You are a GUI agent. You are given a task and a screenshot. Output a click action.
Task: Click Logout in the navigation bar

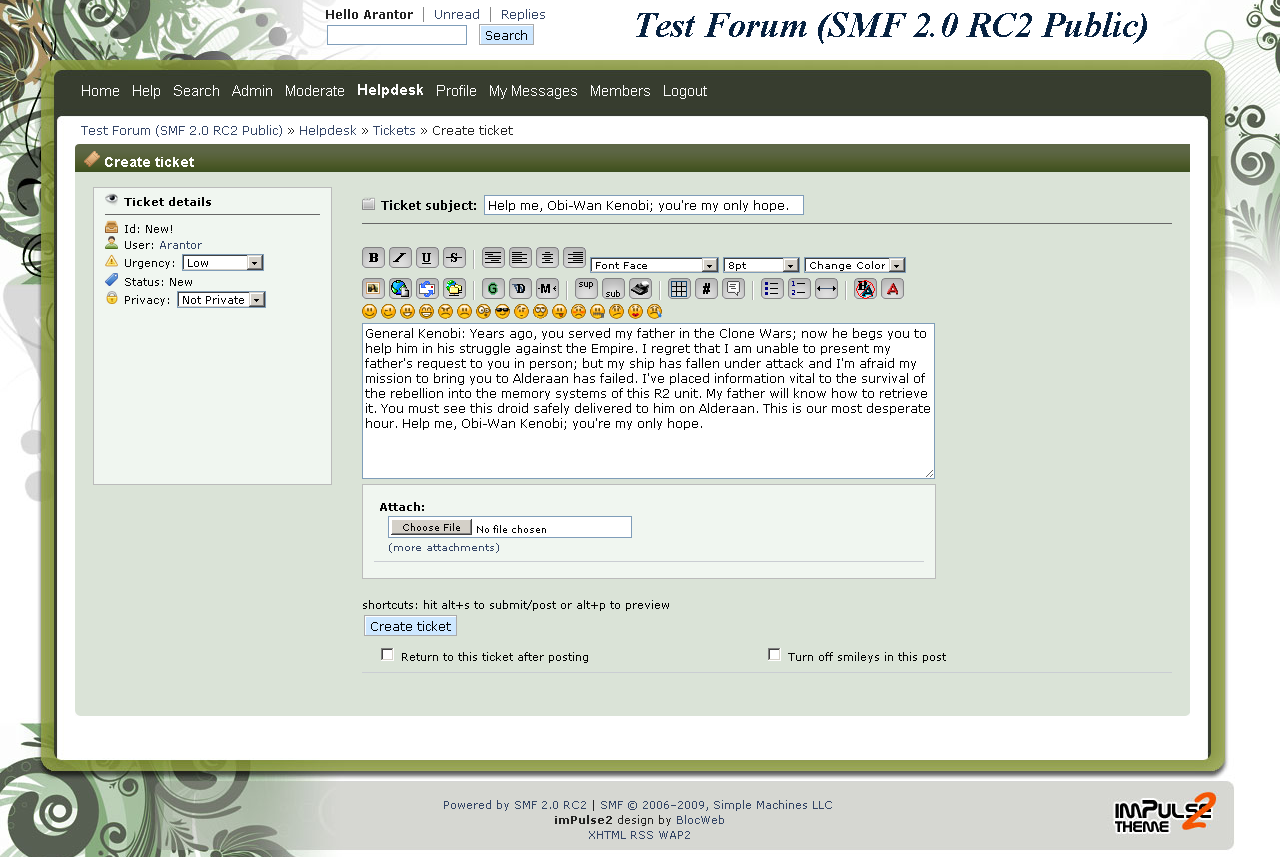[x=685, y=91]
